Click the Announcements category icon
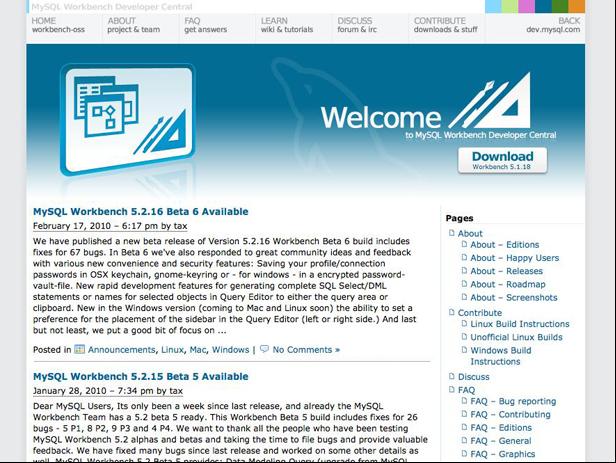The width and height of the screenshot is (616, 463). [80, 350]
